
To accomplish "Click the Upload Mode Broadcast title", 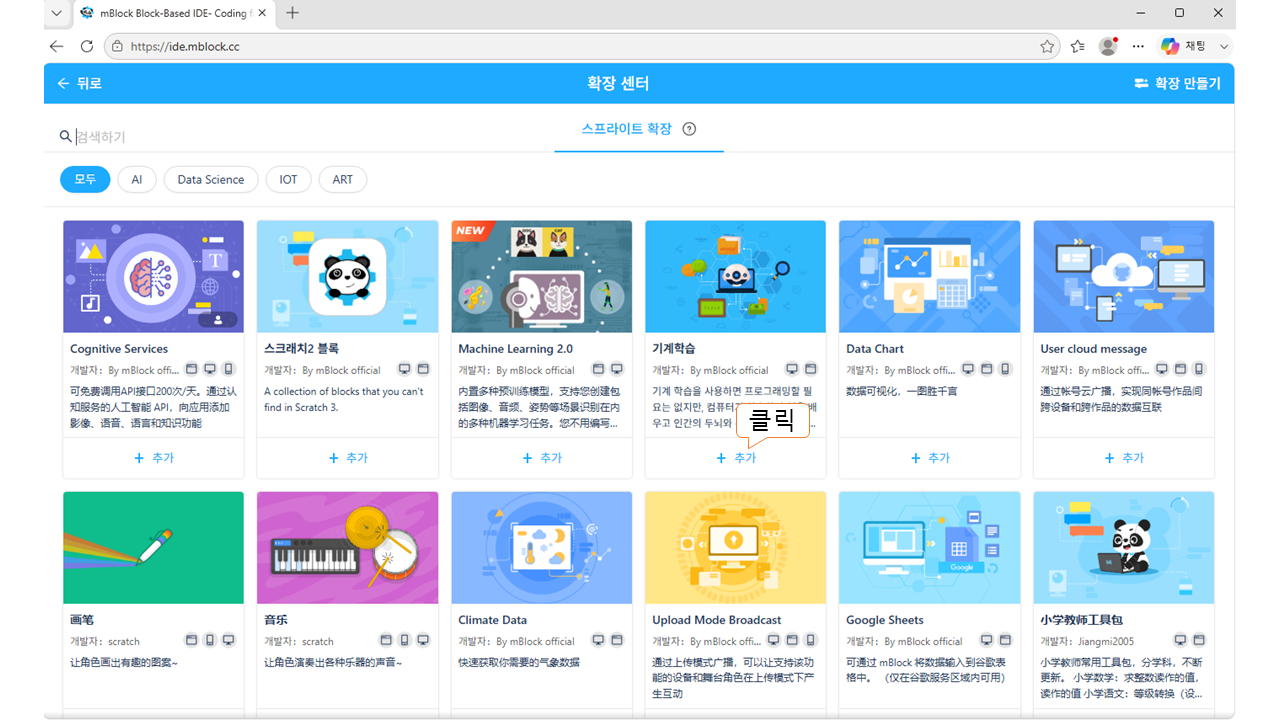I will [x=717, y=620].
